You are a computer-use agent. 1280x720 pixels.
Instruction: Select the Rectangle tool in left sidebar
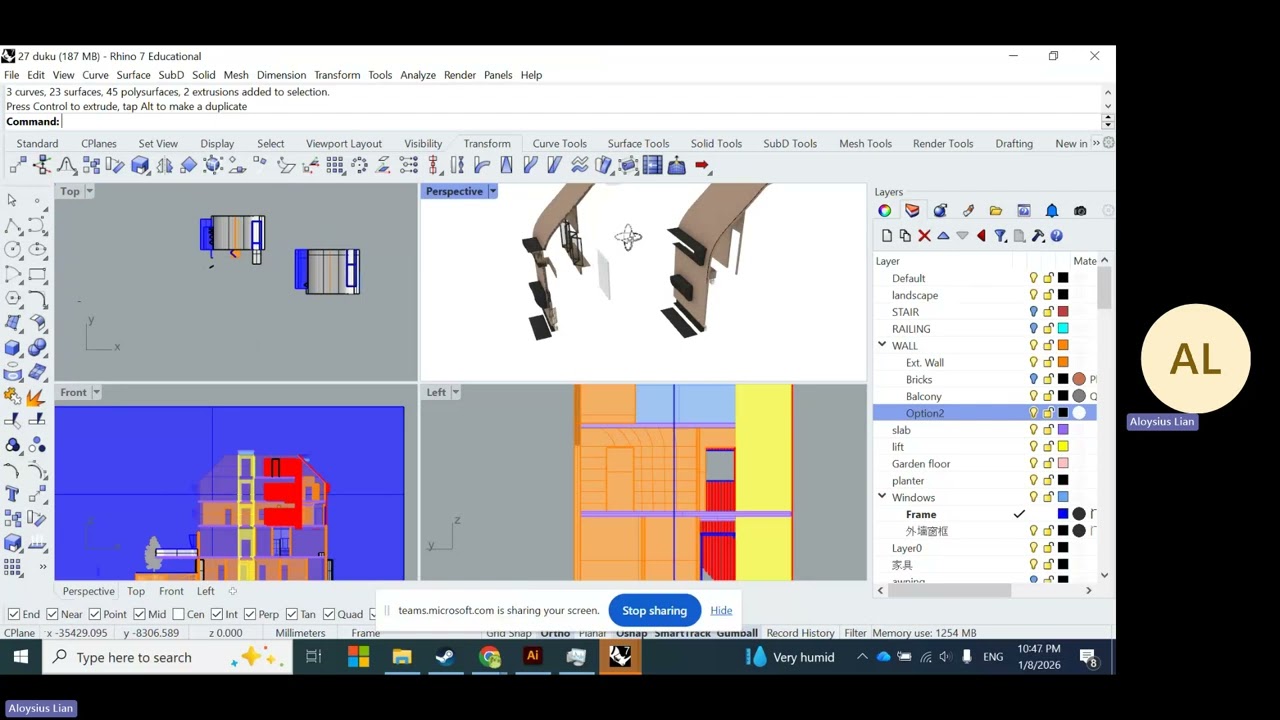coord(37,274)
